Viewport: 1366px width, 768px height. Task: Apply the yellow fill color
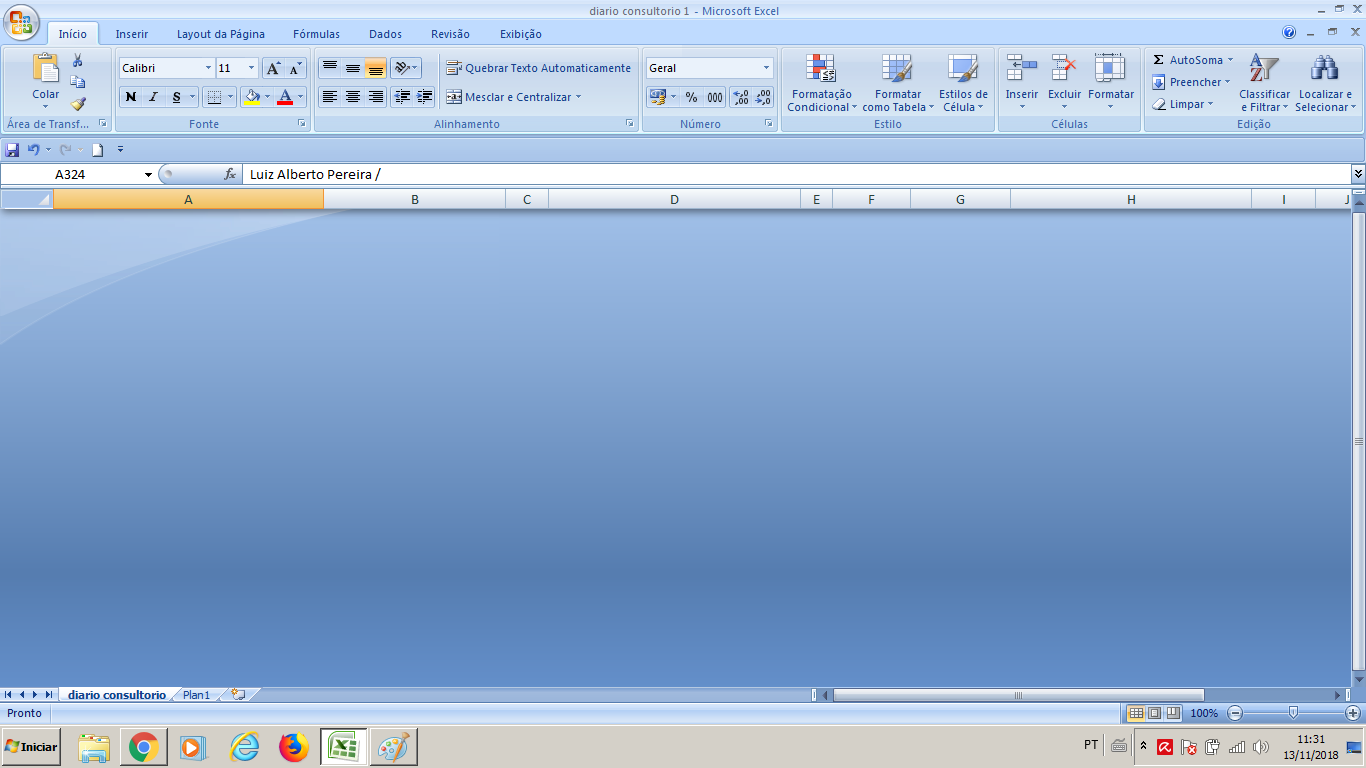(252, 97)
